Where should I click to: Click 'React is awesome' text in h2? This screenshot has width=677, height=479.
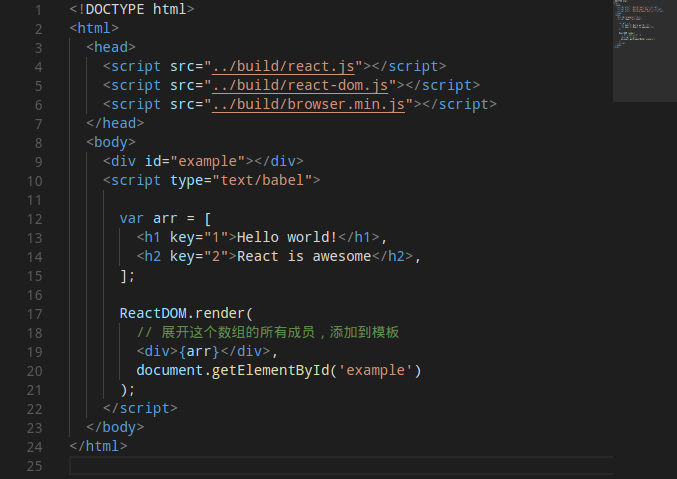coord(304,256)
